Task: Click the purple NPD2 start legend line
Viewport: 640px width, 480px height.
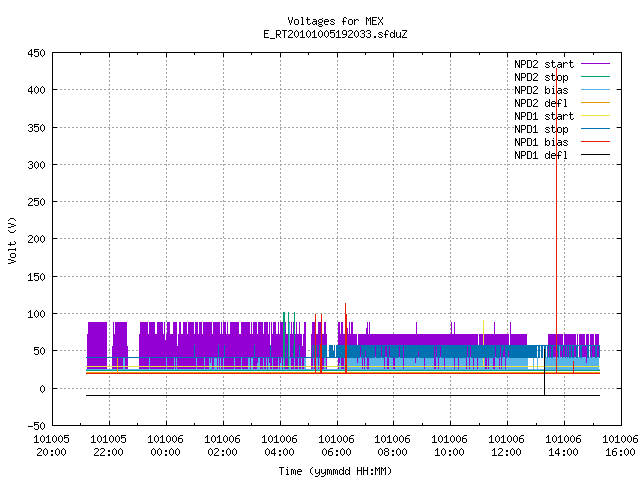Action: click(595, 64)
